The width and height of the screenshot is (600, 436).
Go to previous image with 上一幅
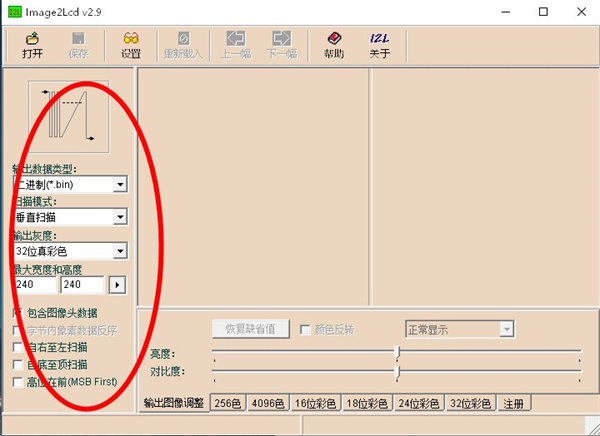coord(236,45)
